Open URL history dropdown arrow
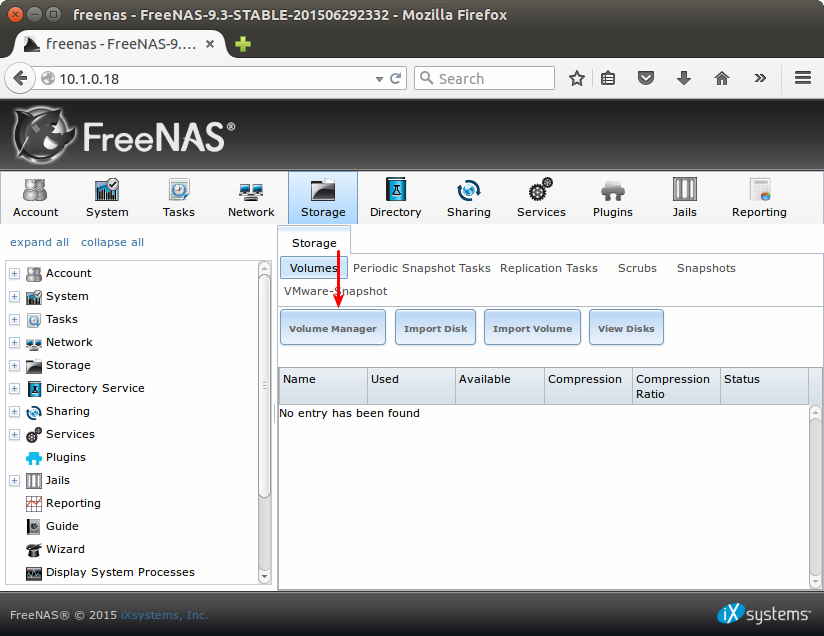The width and height of the screenshot is (824, 636). [379, 79]
